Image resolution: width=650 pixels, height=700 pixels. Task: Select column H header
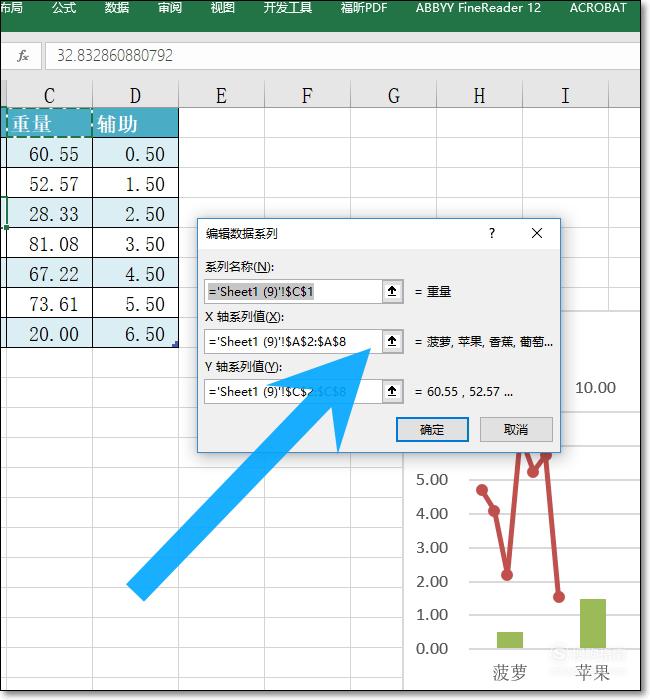(x=479, y=95)
